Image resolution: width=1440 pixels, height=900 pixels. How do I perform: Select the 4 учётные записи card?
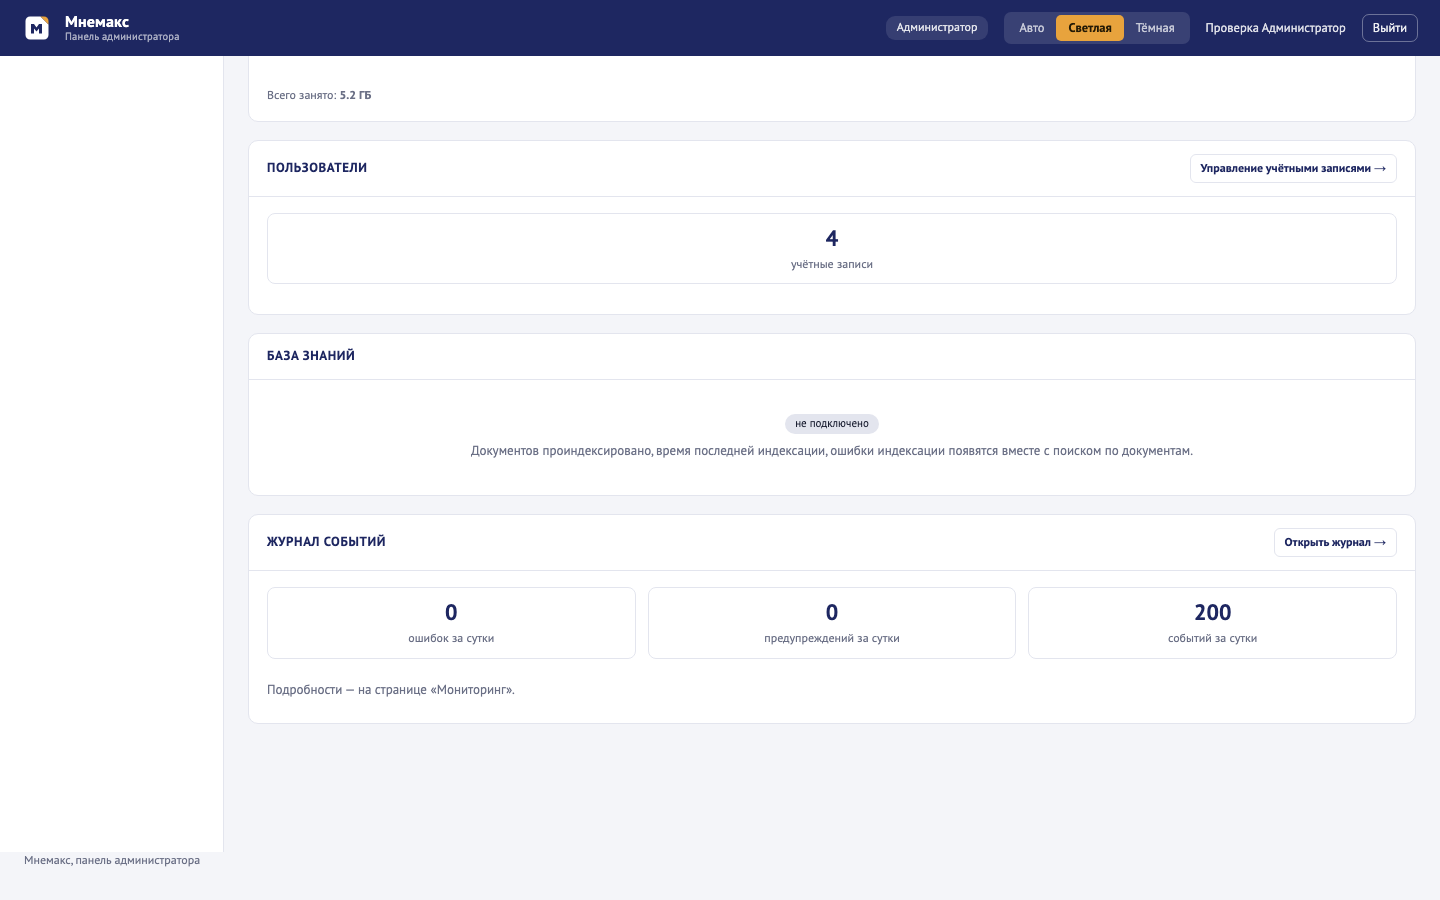[832, 248]
